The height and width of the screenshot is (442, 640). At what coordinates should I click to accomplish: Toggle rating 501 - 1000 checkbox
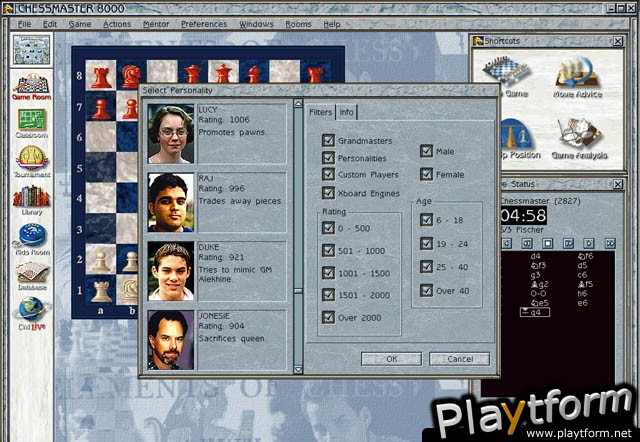tap(329, 250)
